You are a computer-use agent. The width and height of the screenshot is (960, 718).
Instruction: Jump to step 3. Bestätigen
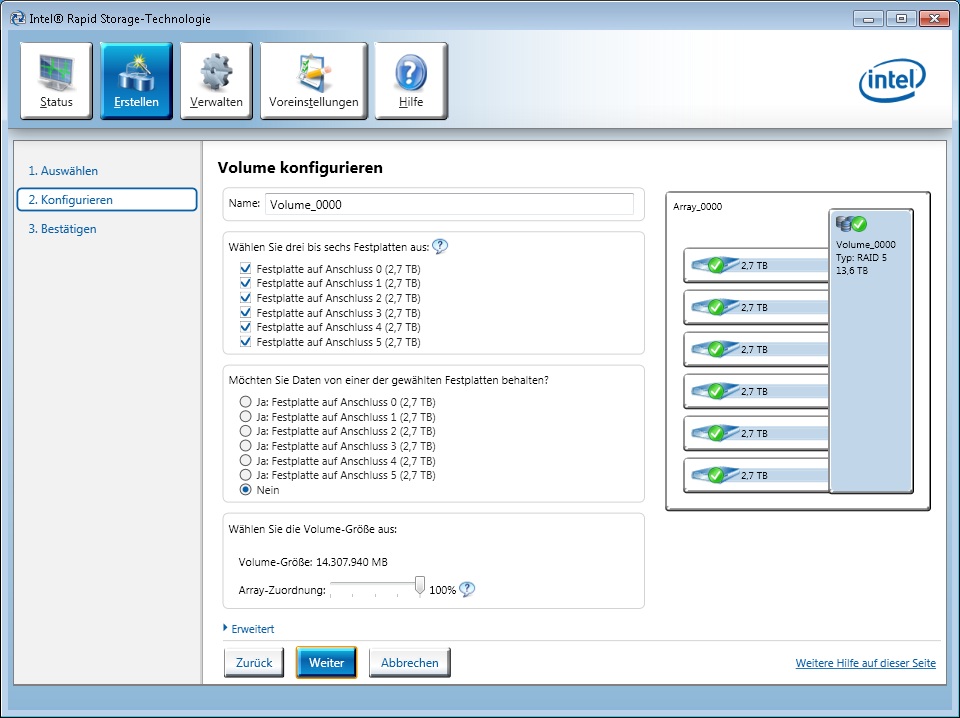click(62, 229)
